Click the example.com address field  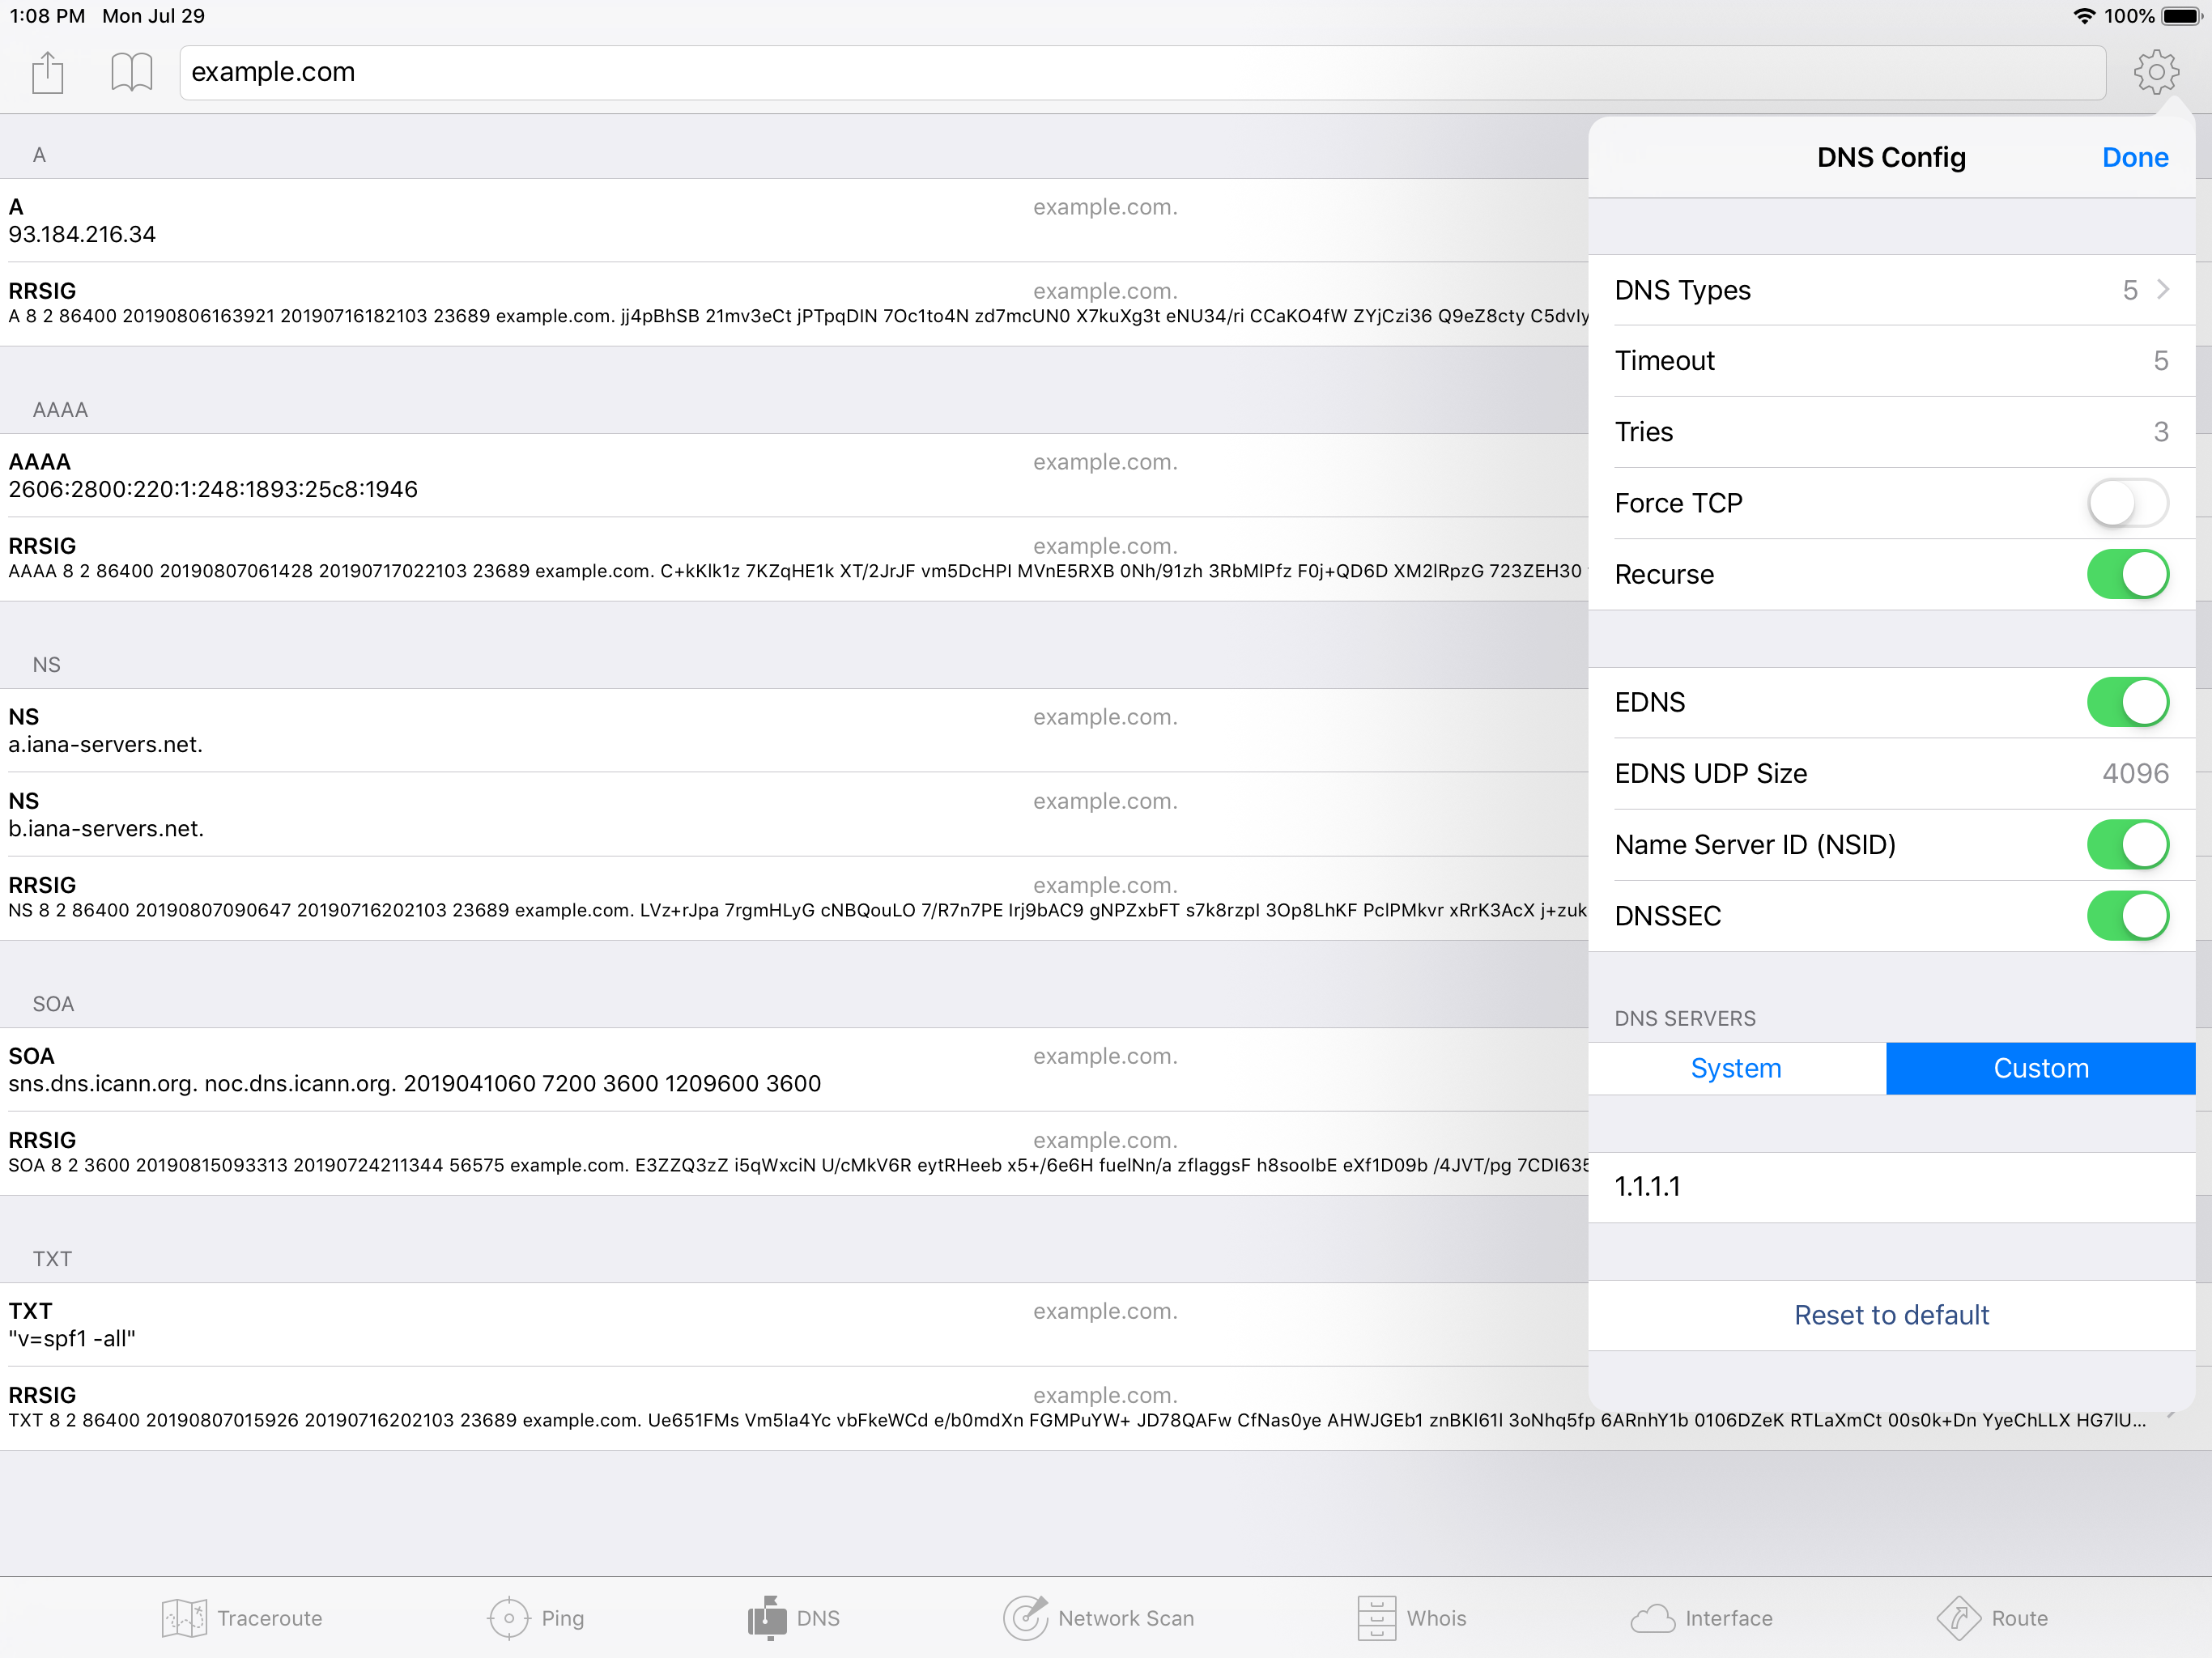point(1140,73)
